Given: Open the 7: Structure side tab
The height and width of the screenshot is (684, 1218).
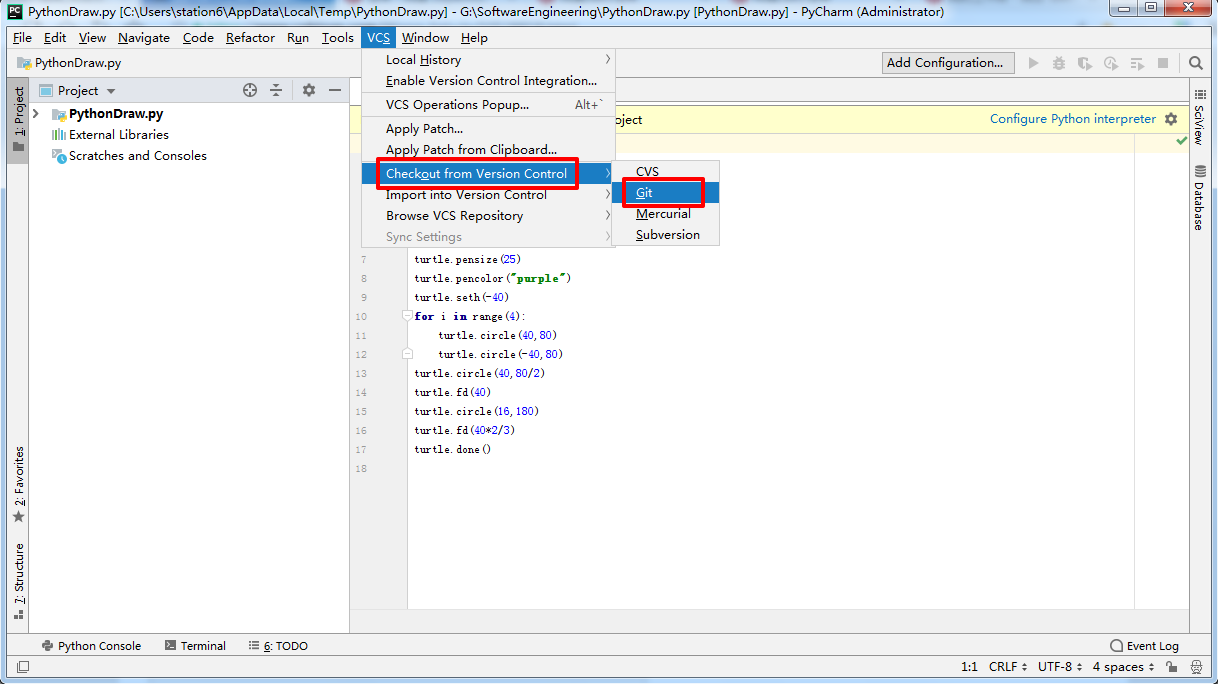Looking at the screenshot, I should tap(18, 582).
